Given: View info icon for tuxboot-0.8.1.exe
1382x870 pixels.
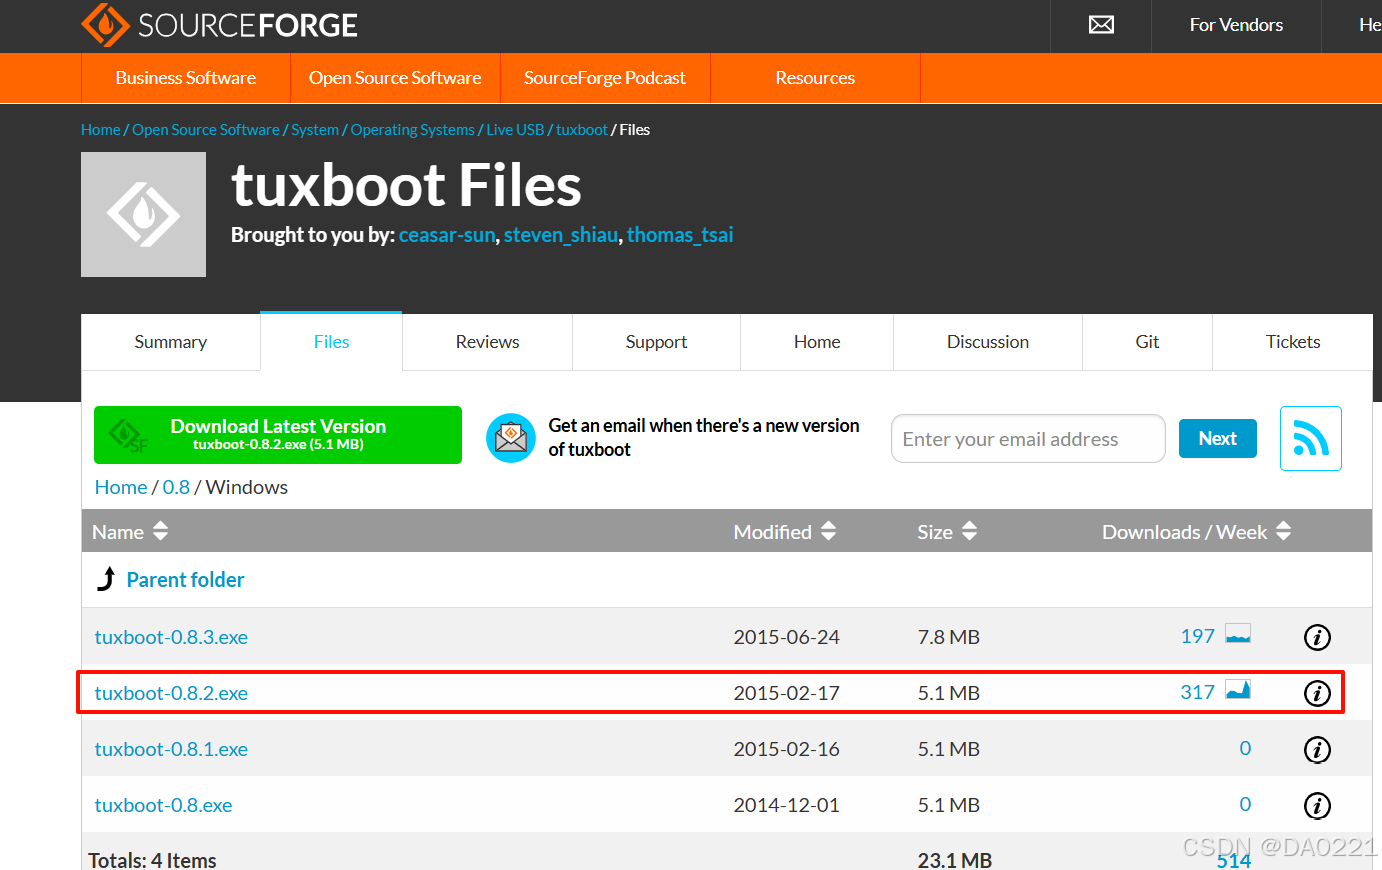Looking at the screenshot, I should (x=1317, y=749).
